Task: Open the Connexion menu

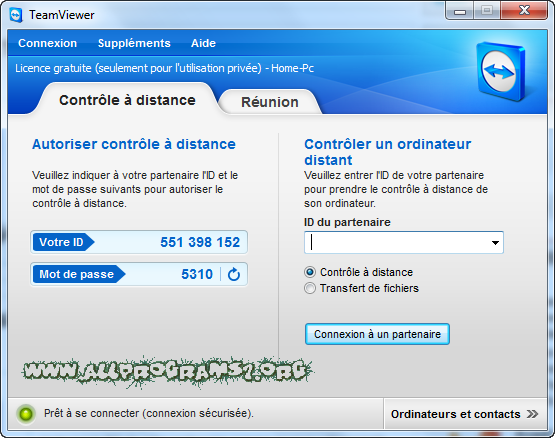Action: point(47,43)
